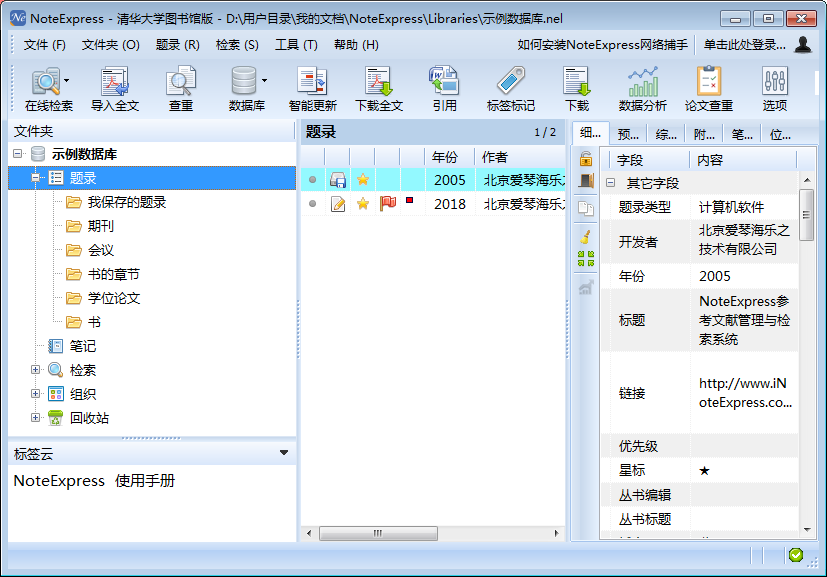Open the 标签云 dropdown arrow
The width and height of the screenshot is (827, 577).
[284, 453]
